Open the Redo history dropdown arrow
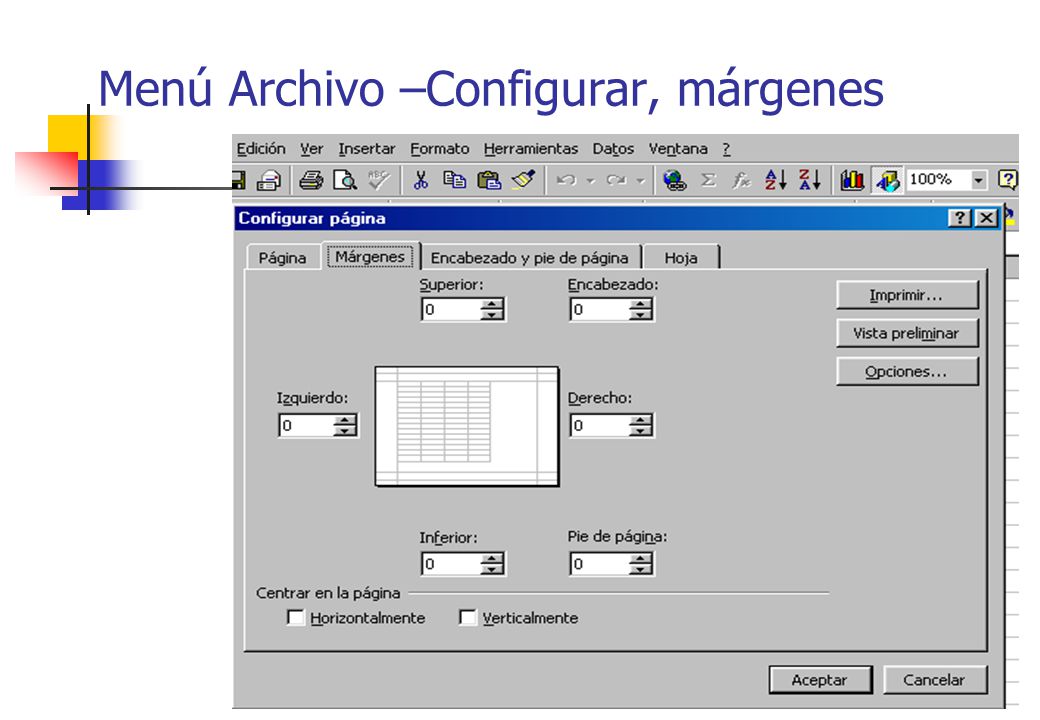The image size is (1040, 720). (x=640, y=180)
